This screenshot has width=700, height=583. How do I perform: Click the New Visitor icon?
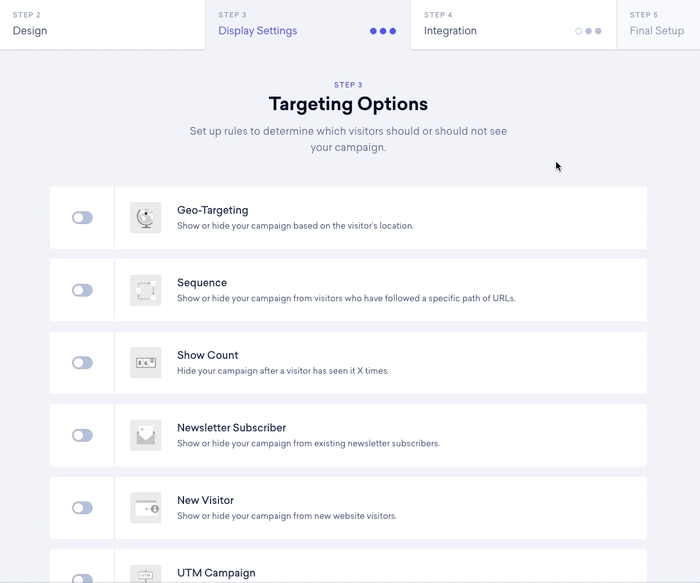pyautogui.click(x=146, y=508)
